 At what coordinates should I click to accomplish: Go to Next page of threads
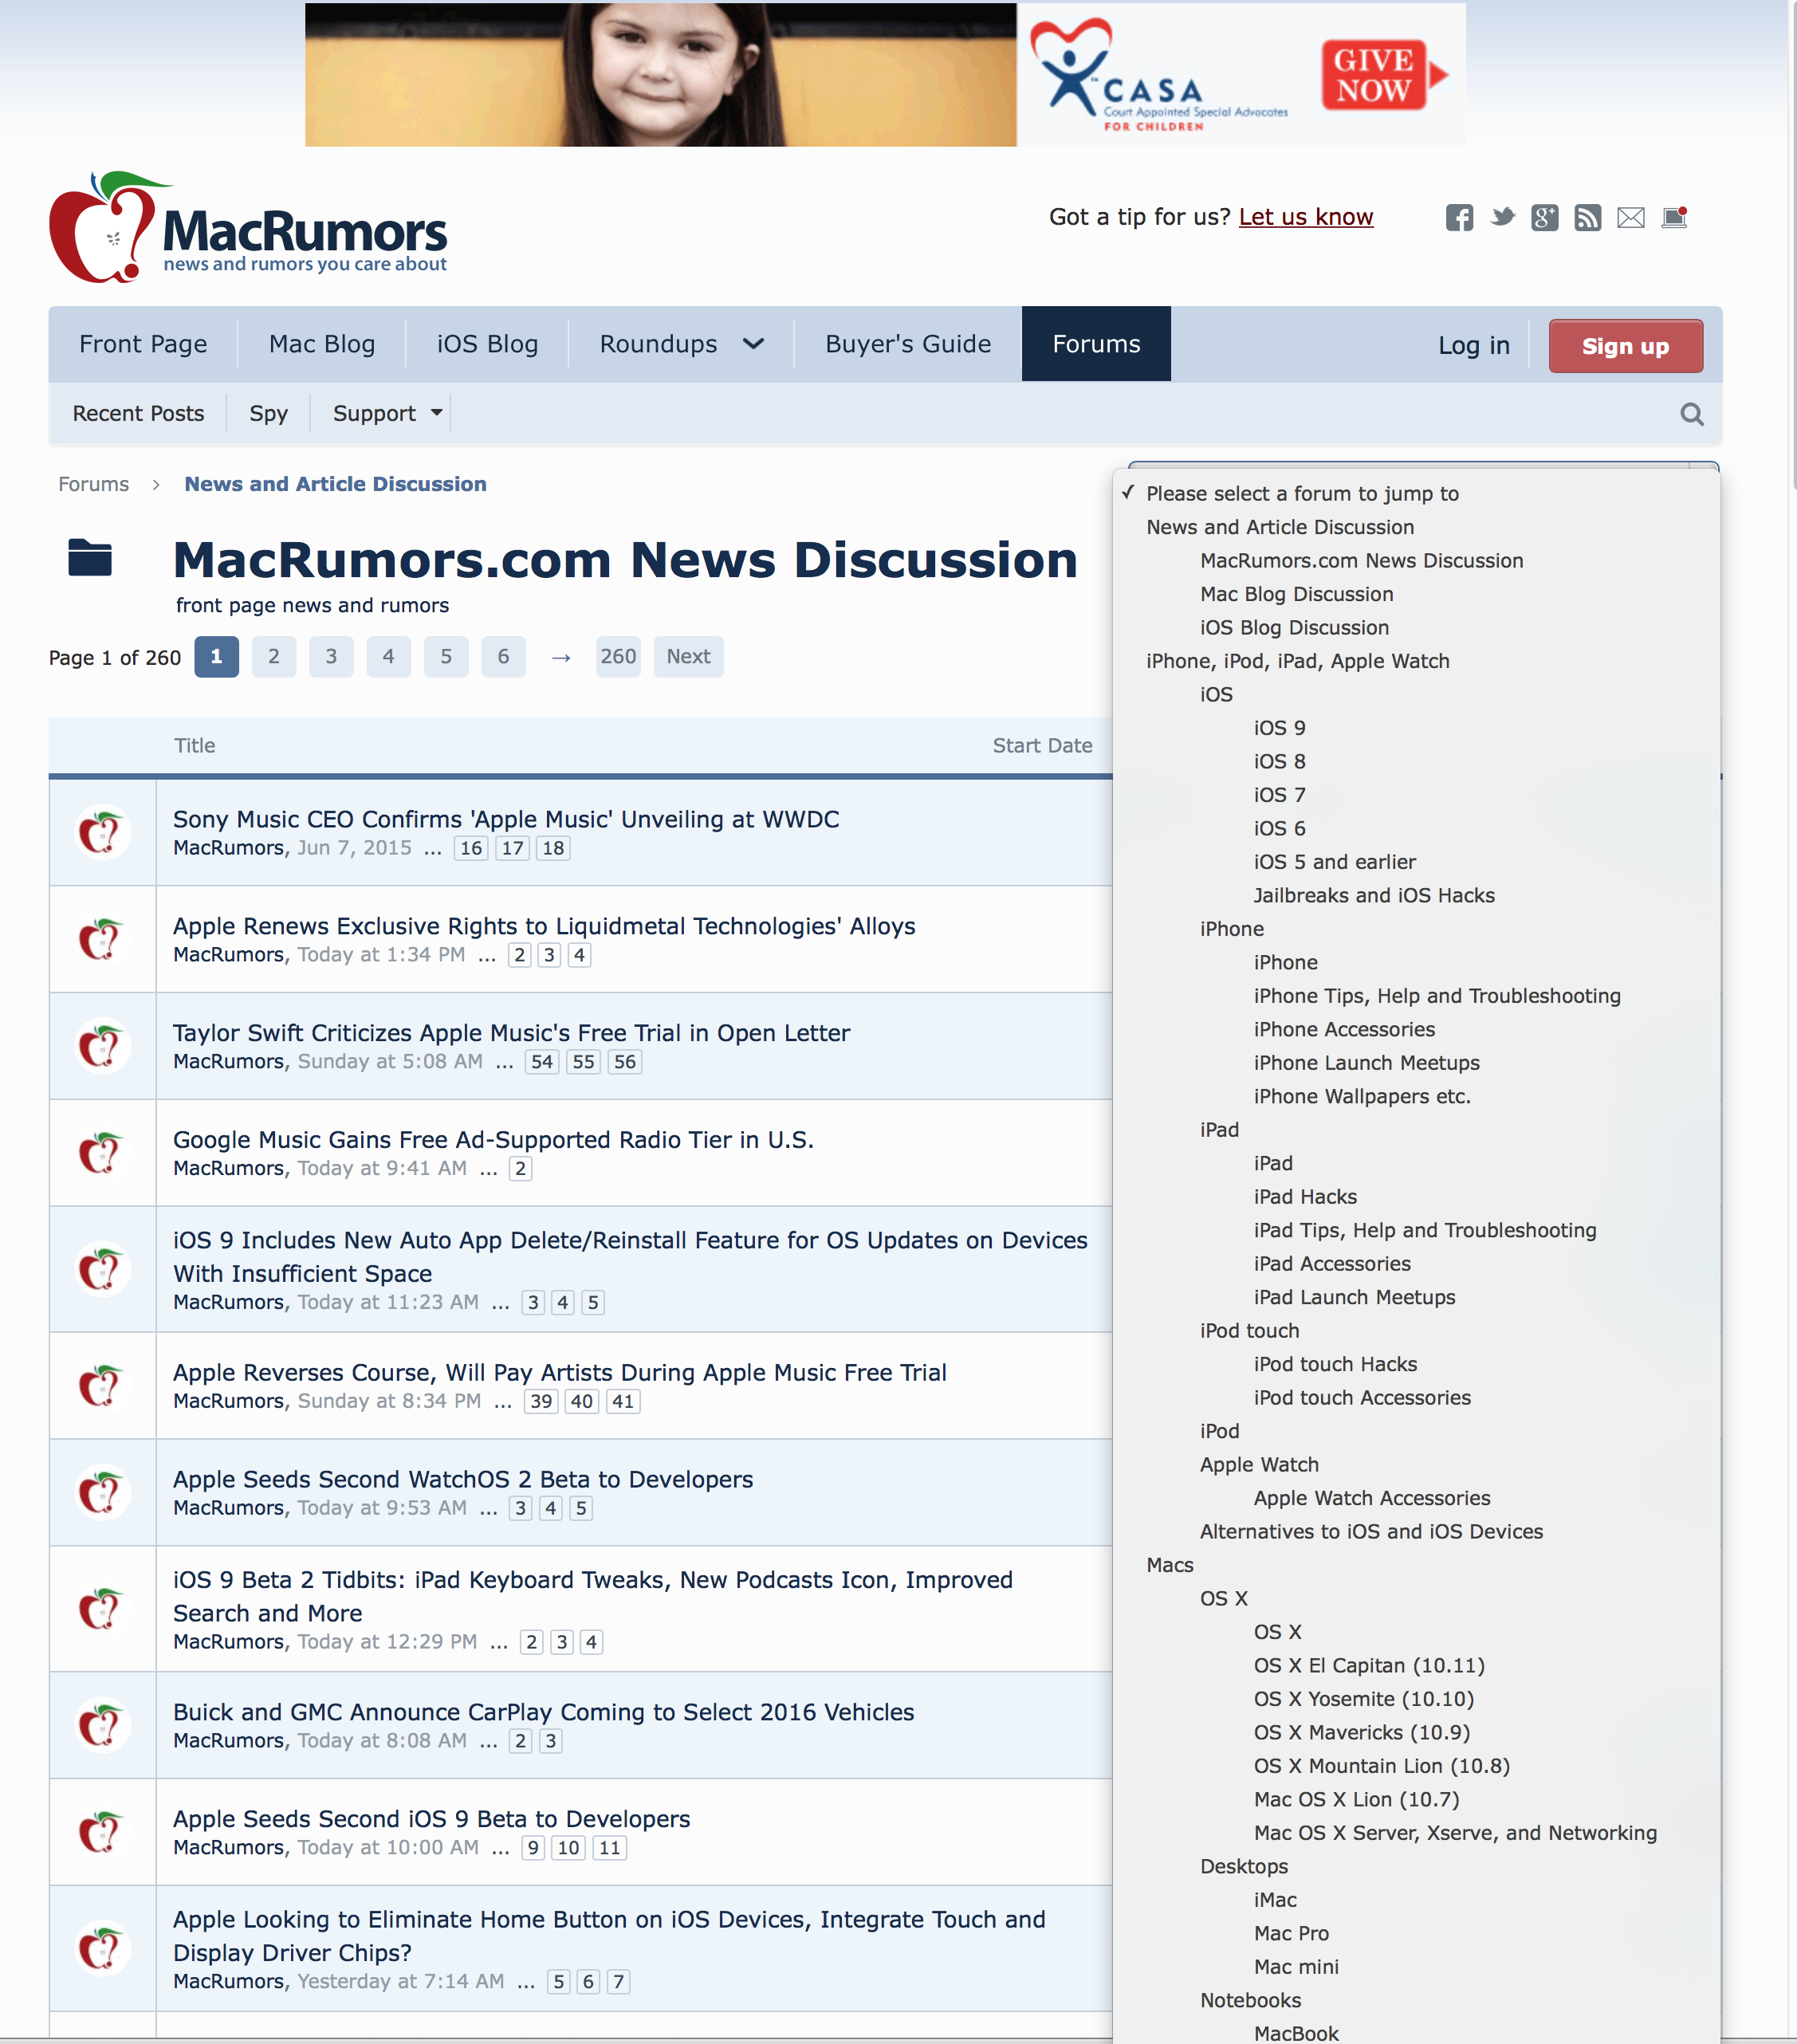[688, 657]
